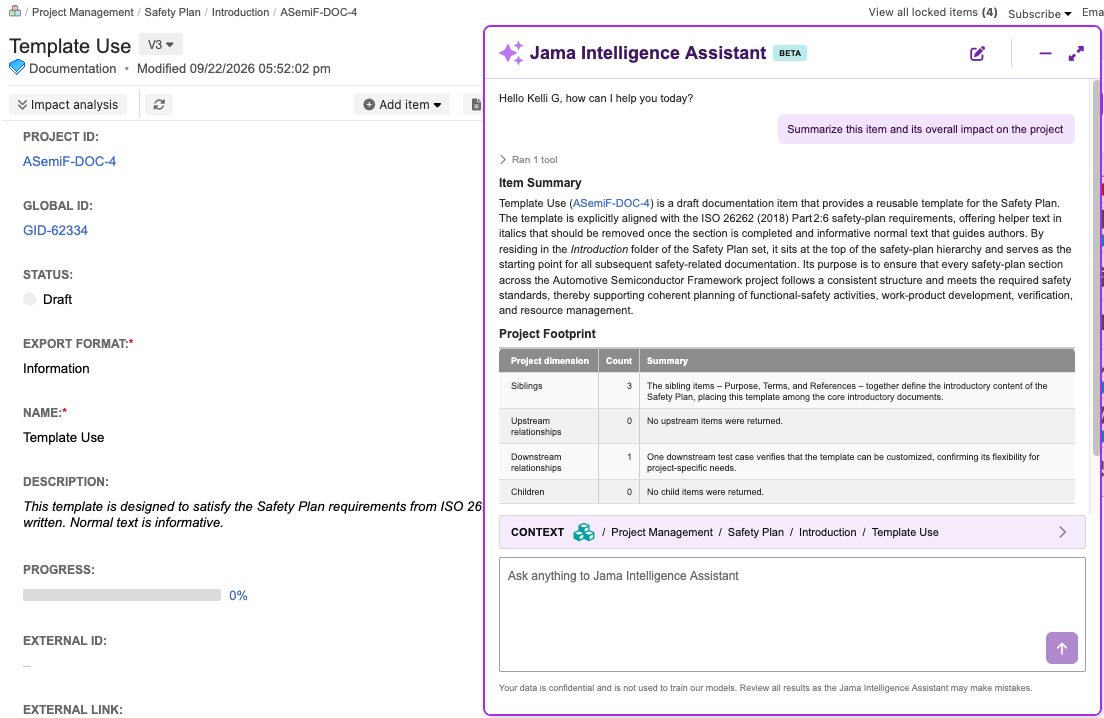Click the Export Format value Information
1104x718 pixels.
pyautogui.click(x=56, y=368)
